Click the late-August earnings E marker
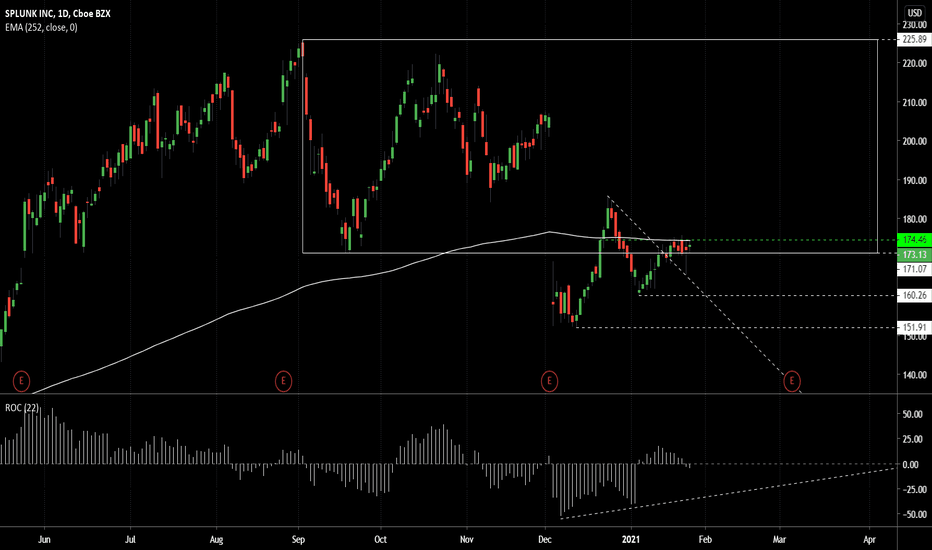The height and width of the screenshot is (550, 932). 284,381
